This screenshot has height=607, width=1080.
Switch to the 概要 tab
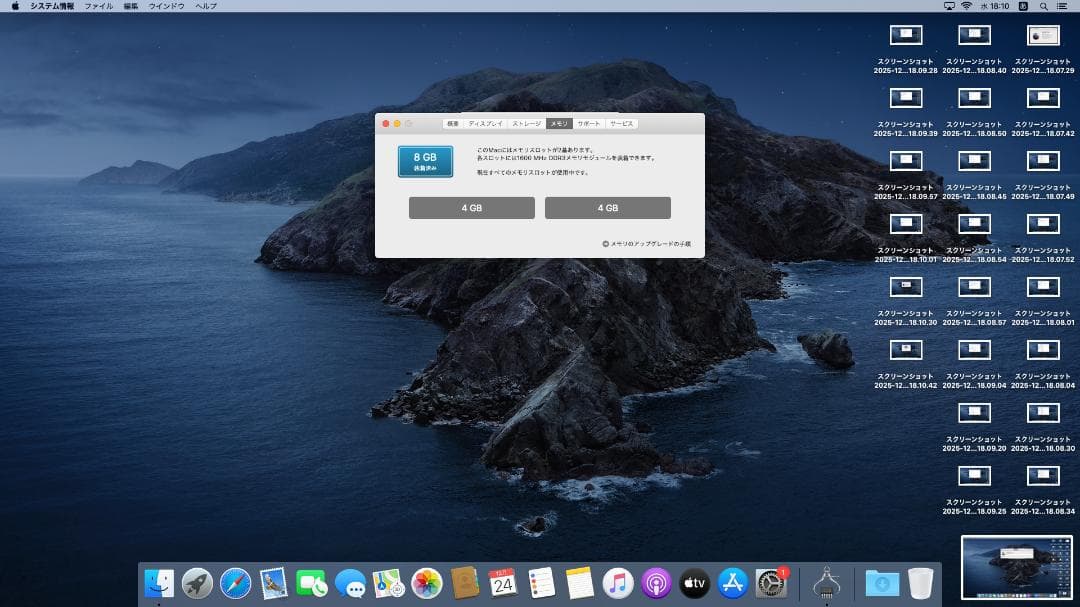[x=453, y=124]
